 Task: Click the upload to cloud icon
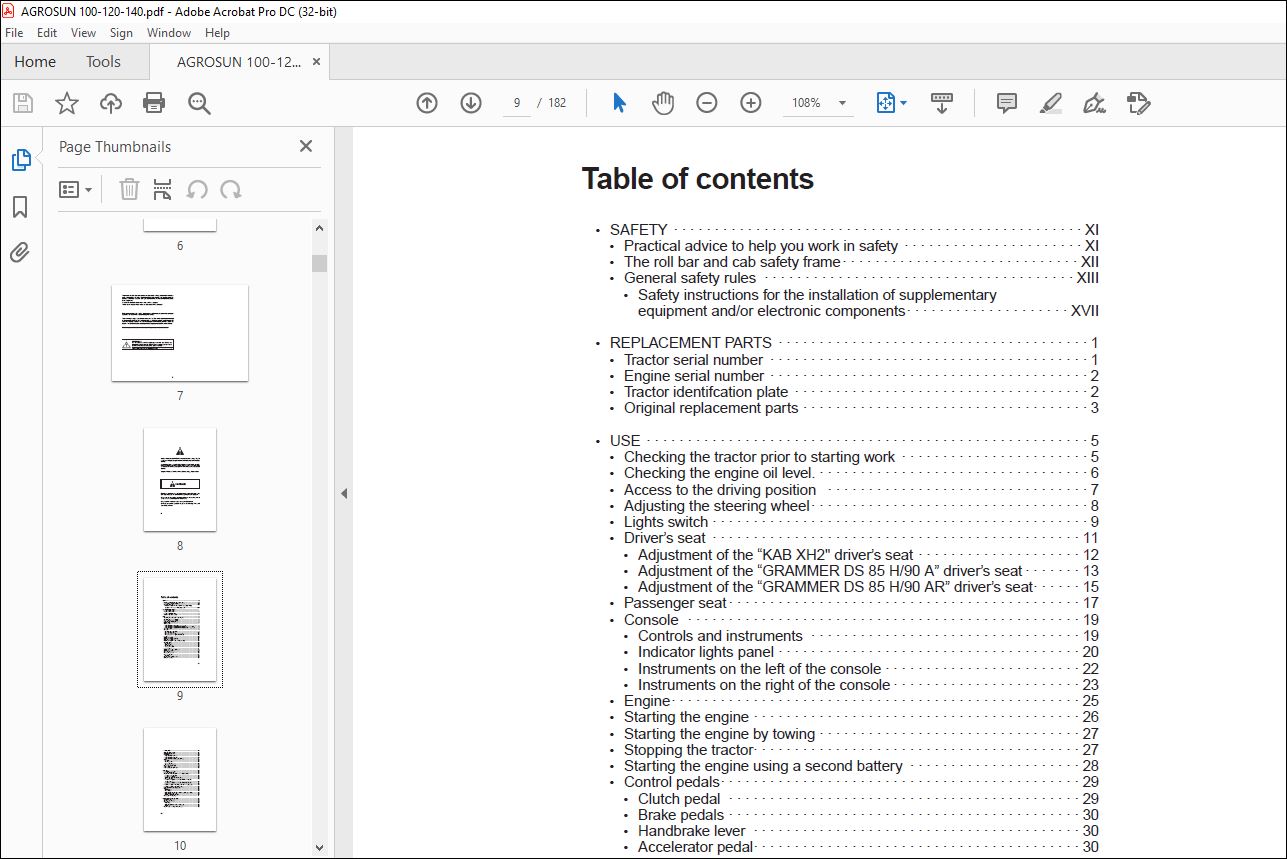pyautogui.click(x=110, y=103)
